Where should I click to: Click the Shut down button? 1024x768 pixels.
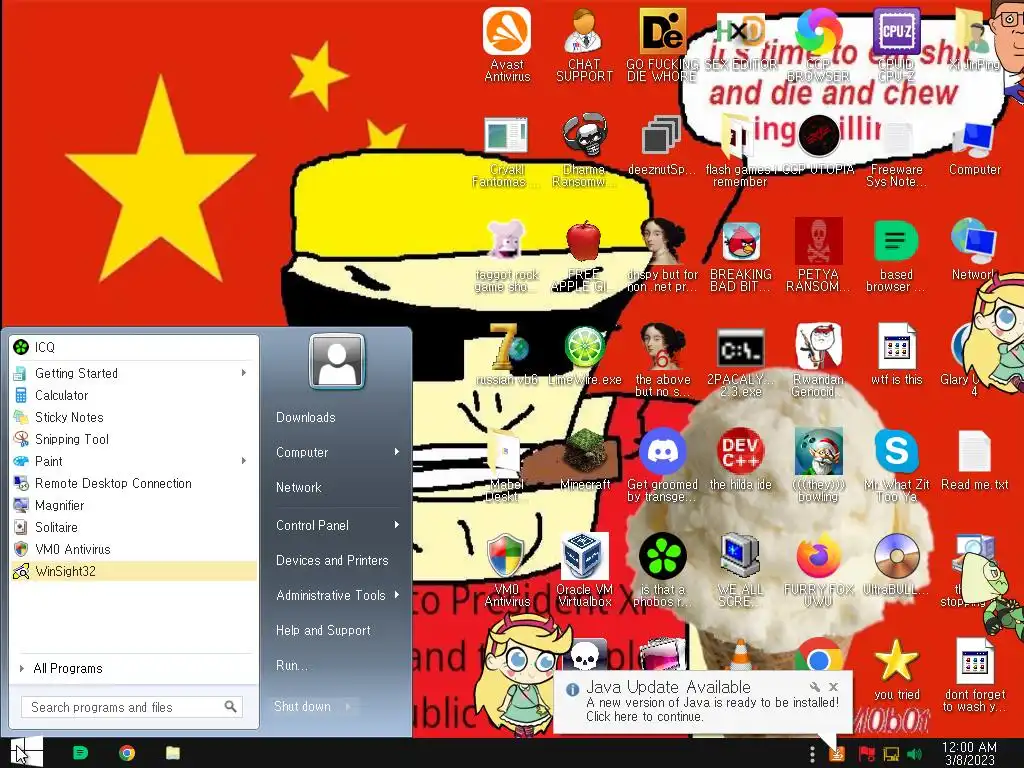[302, 706]
